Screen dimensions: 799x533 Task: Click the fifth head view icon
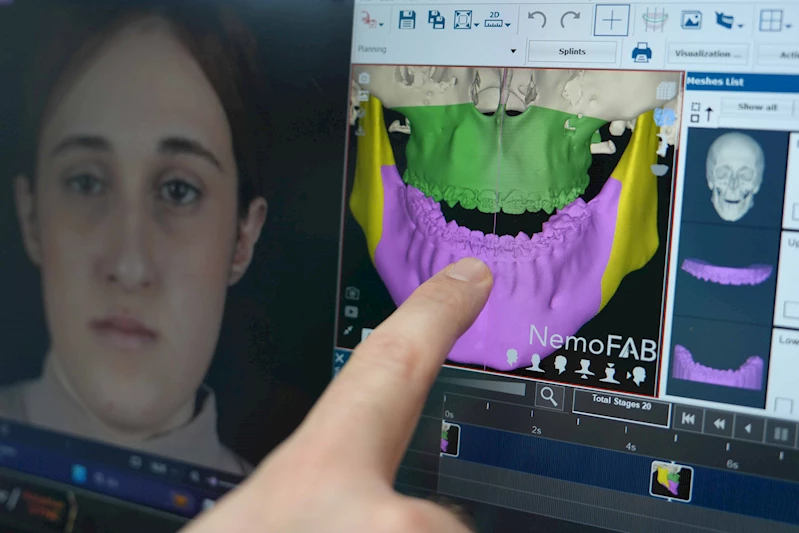pyautogui.click(x=609, y=372)
